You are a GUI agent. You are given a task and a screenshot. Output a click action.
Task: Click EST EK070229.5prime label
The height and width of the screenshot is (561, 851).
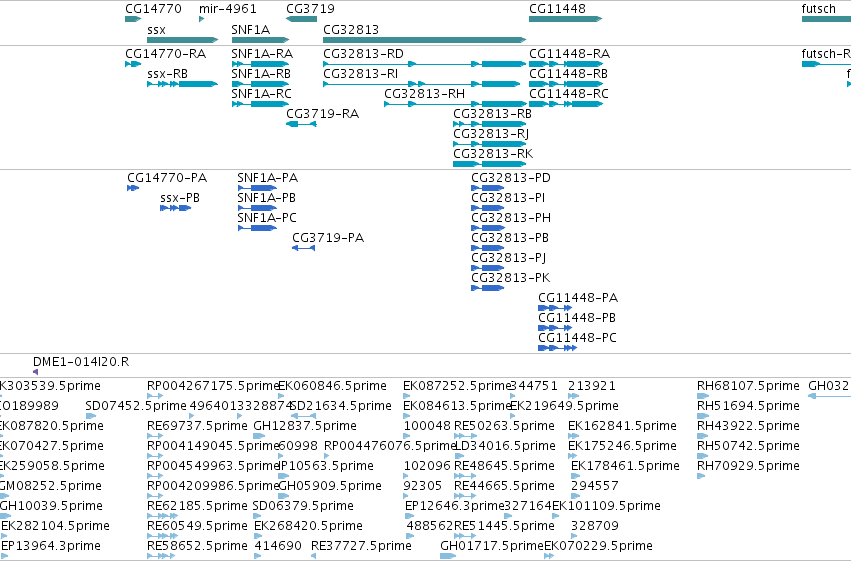tap(599, 546)
